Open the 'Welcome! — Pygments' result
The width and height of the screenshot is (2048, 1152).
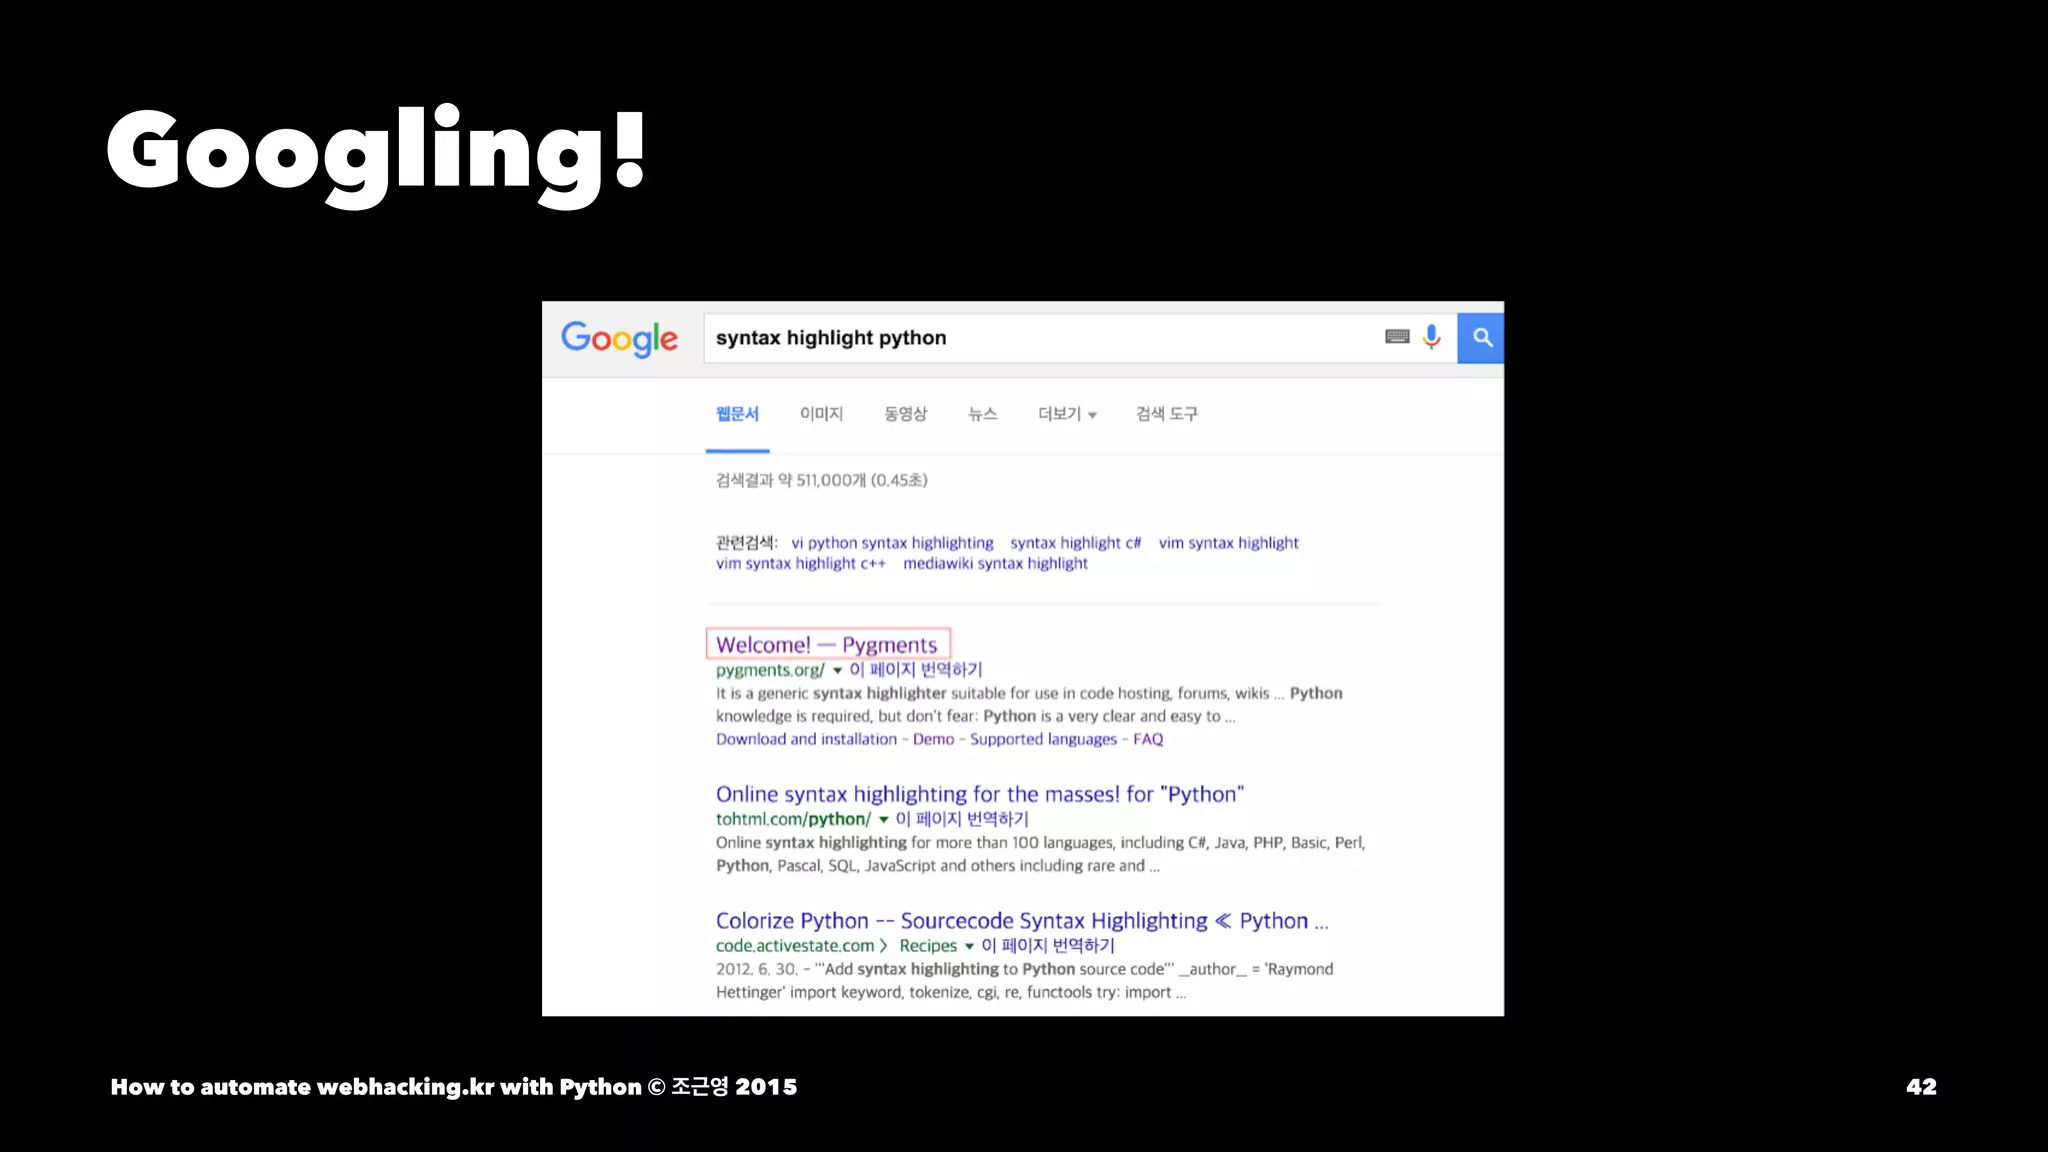pos(826,645)
